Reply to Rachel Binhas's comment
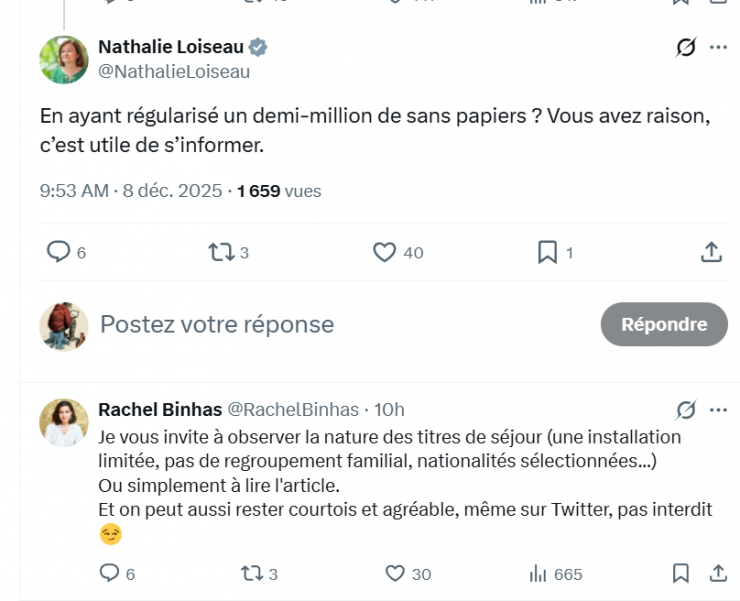Image resolution: width=740 pixels, height=601 pixels. [x=111, y=573]
